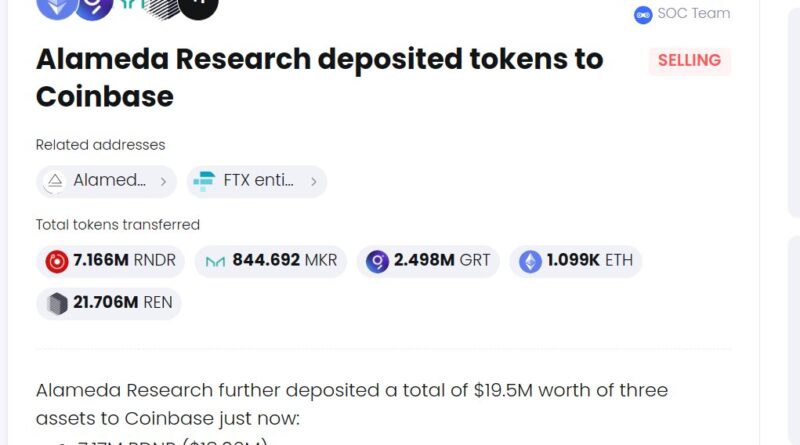800x445 pixels.
Task: Expand the Alameda address chevron
Action: click(163, 181)
